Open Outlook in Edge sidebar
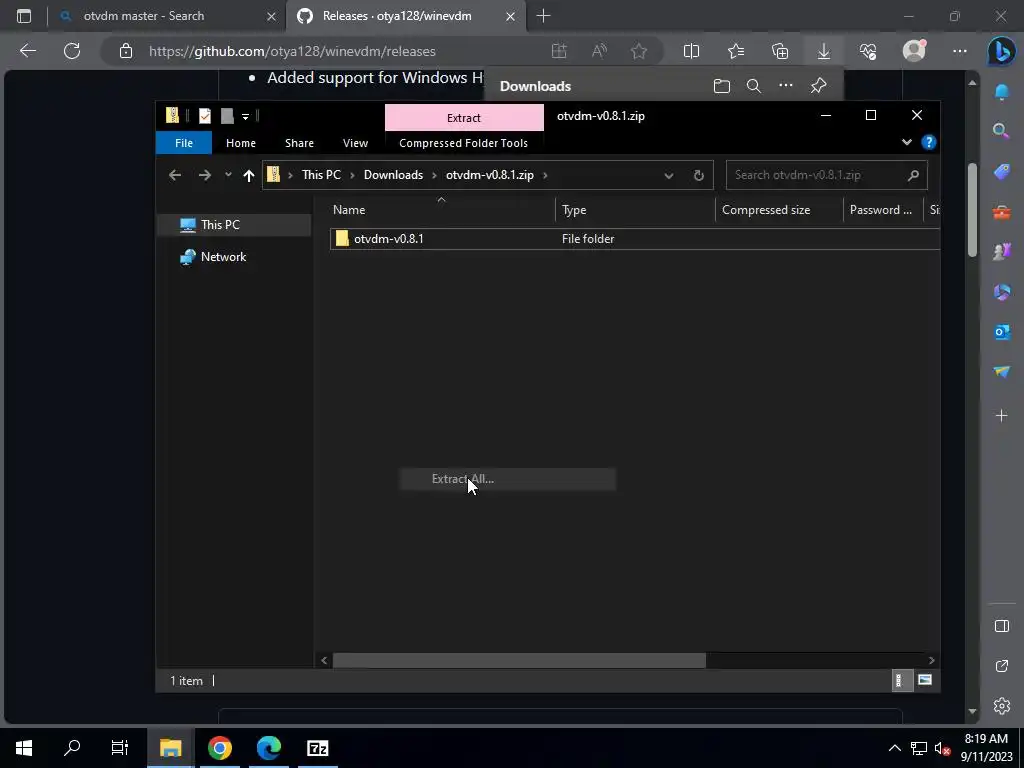Screen dimensions: 1024x768 point(1002,332)
